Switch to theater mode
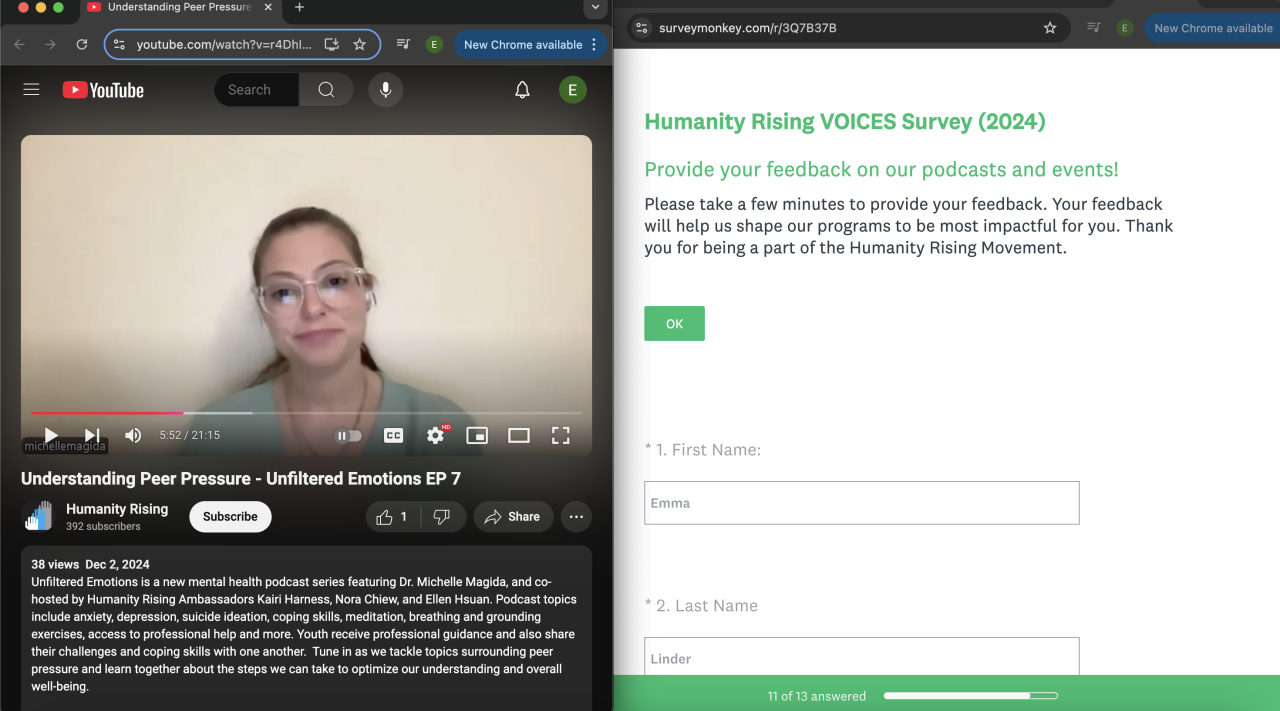The height and width of the screenshot is (711, 1280). 519,435
